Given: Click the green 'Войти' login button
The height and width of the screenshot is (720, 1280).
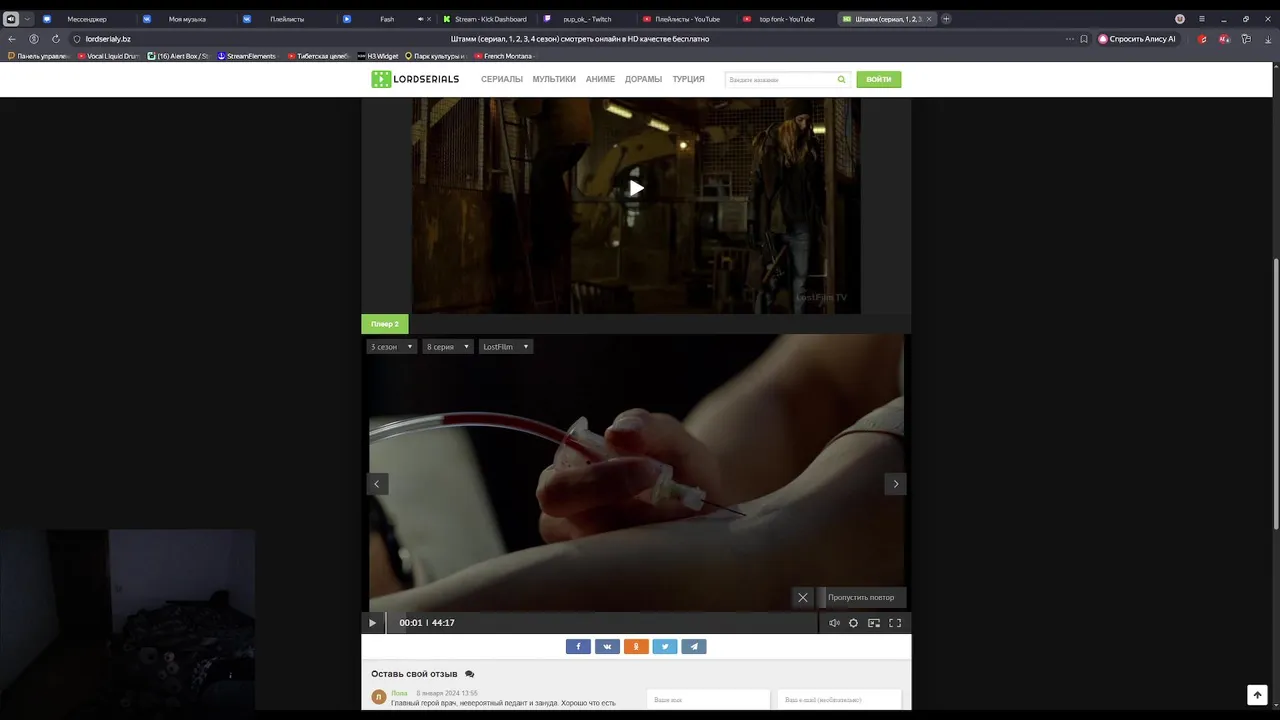Looking at the screenshot, I should tap(879, 79).
